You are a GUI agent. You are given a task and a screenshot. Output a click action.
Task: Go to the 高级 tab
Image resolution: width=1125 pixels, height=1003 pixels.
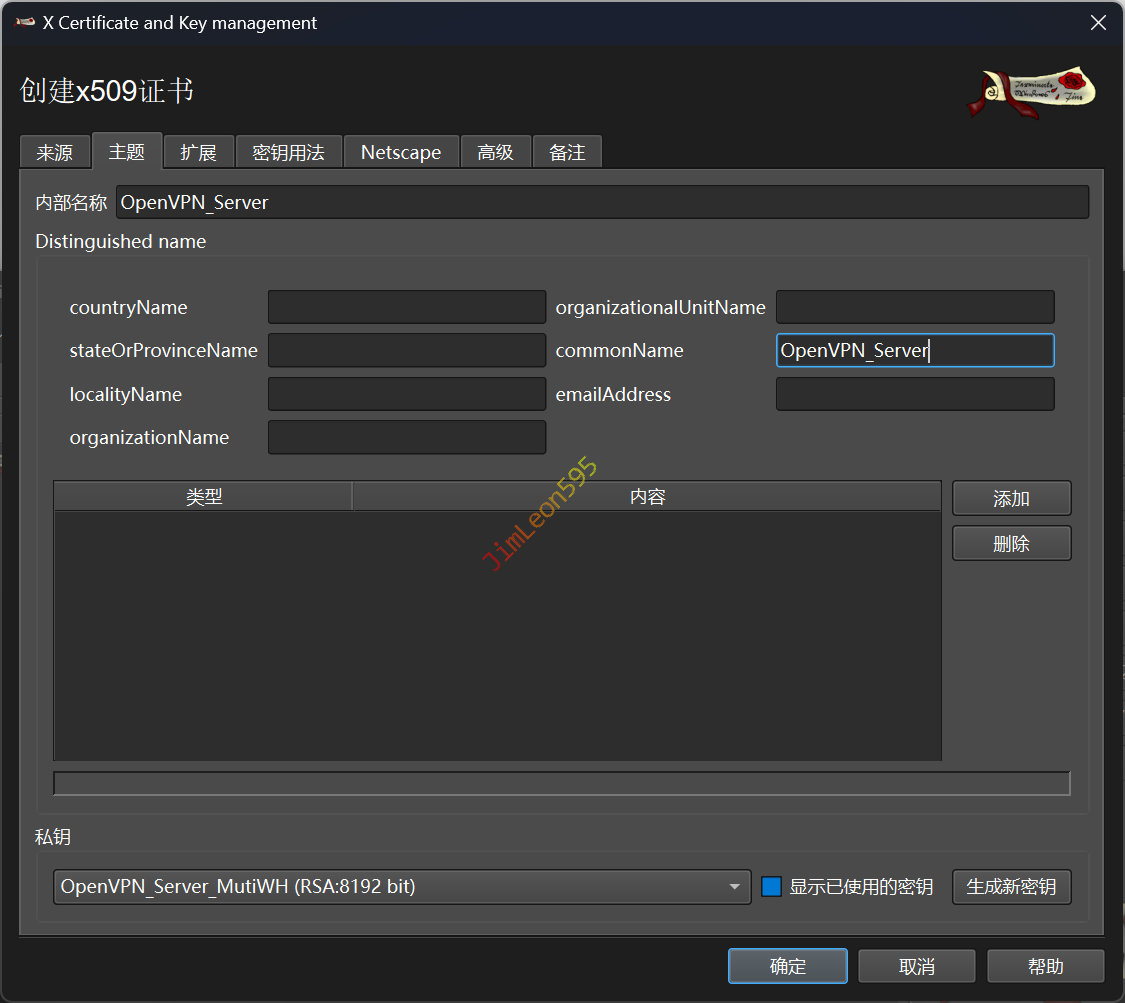(495, 152)
